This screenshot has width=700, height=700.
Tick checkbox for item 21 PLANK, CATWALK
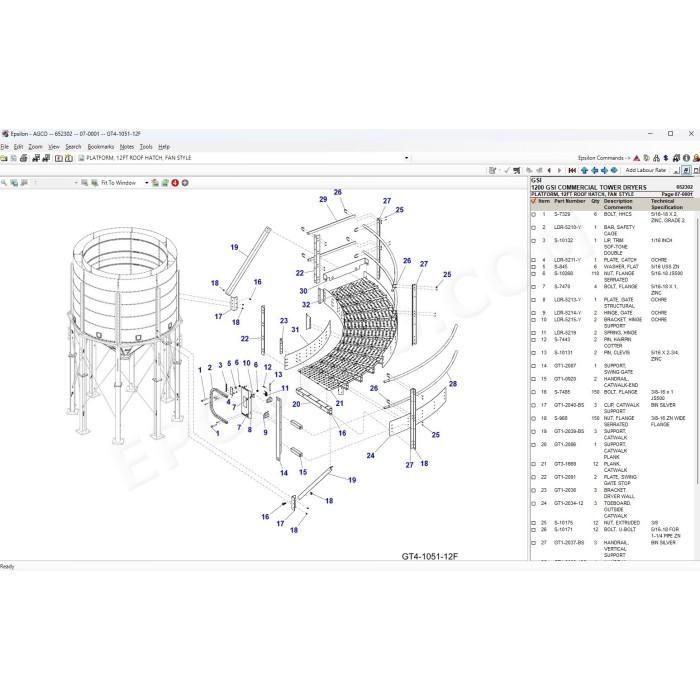pyautogui.click(x=533, y=464)
